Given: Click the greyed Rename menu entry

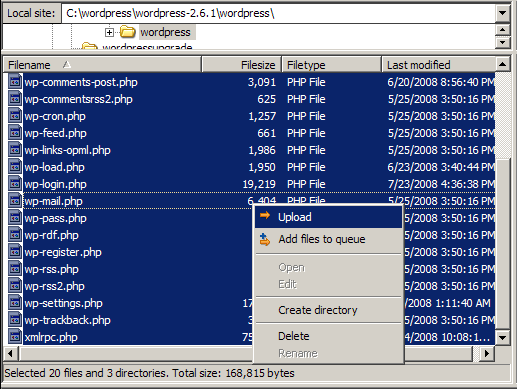Looking at the screenshot, I should [328, 353].
